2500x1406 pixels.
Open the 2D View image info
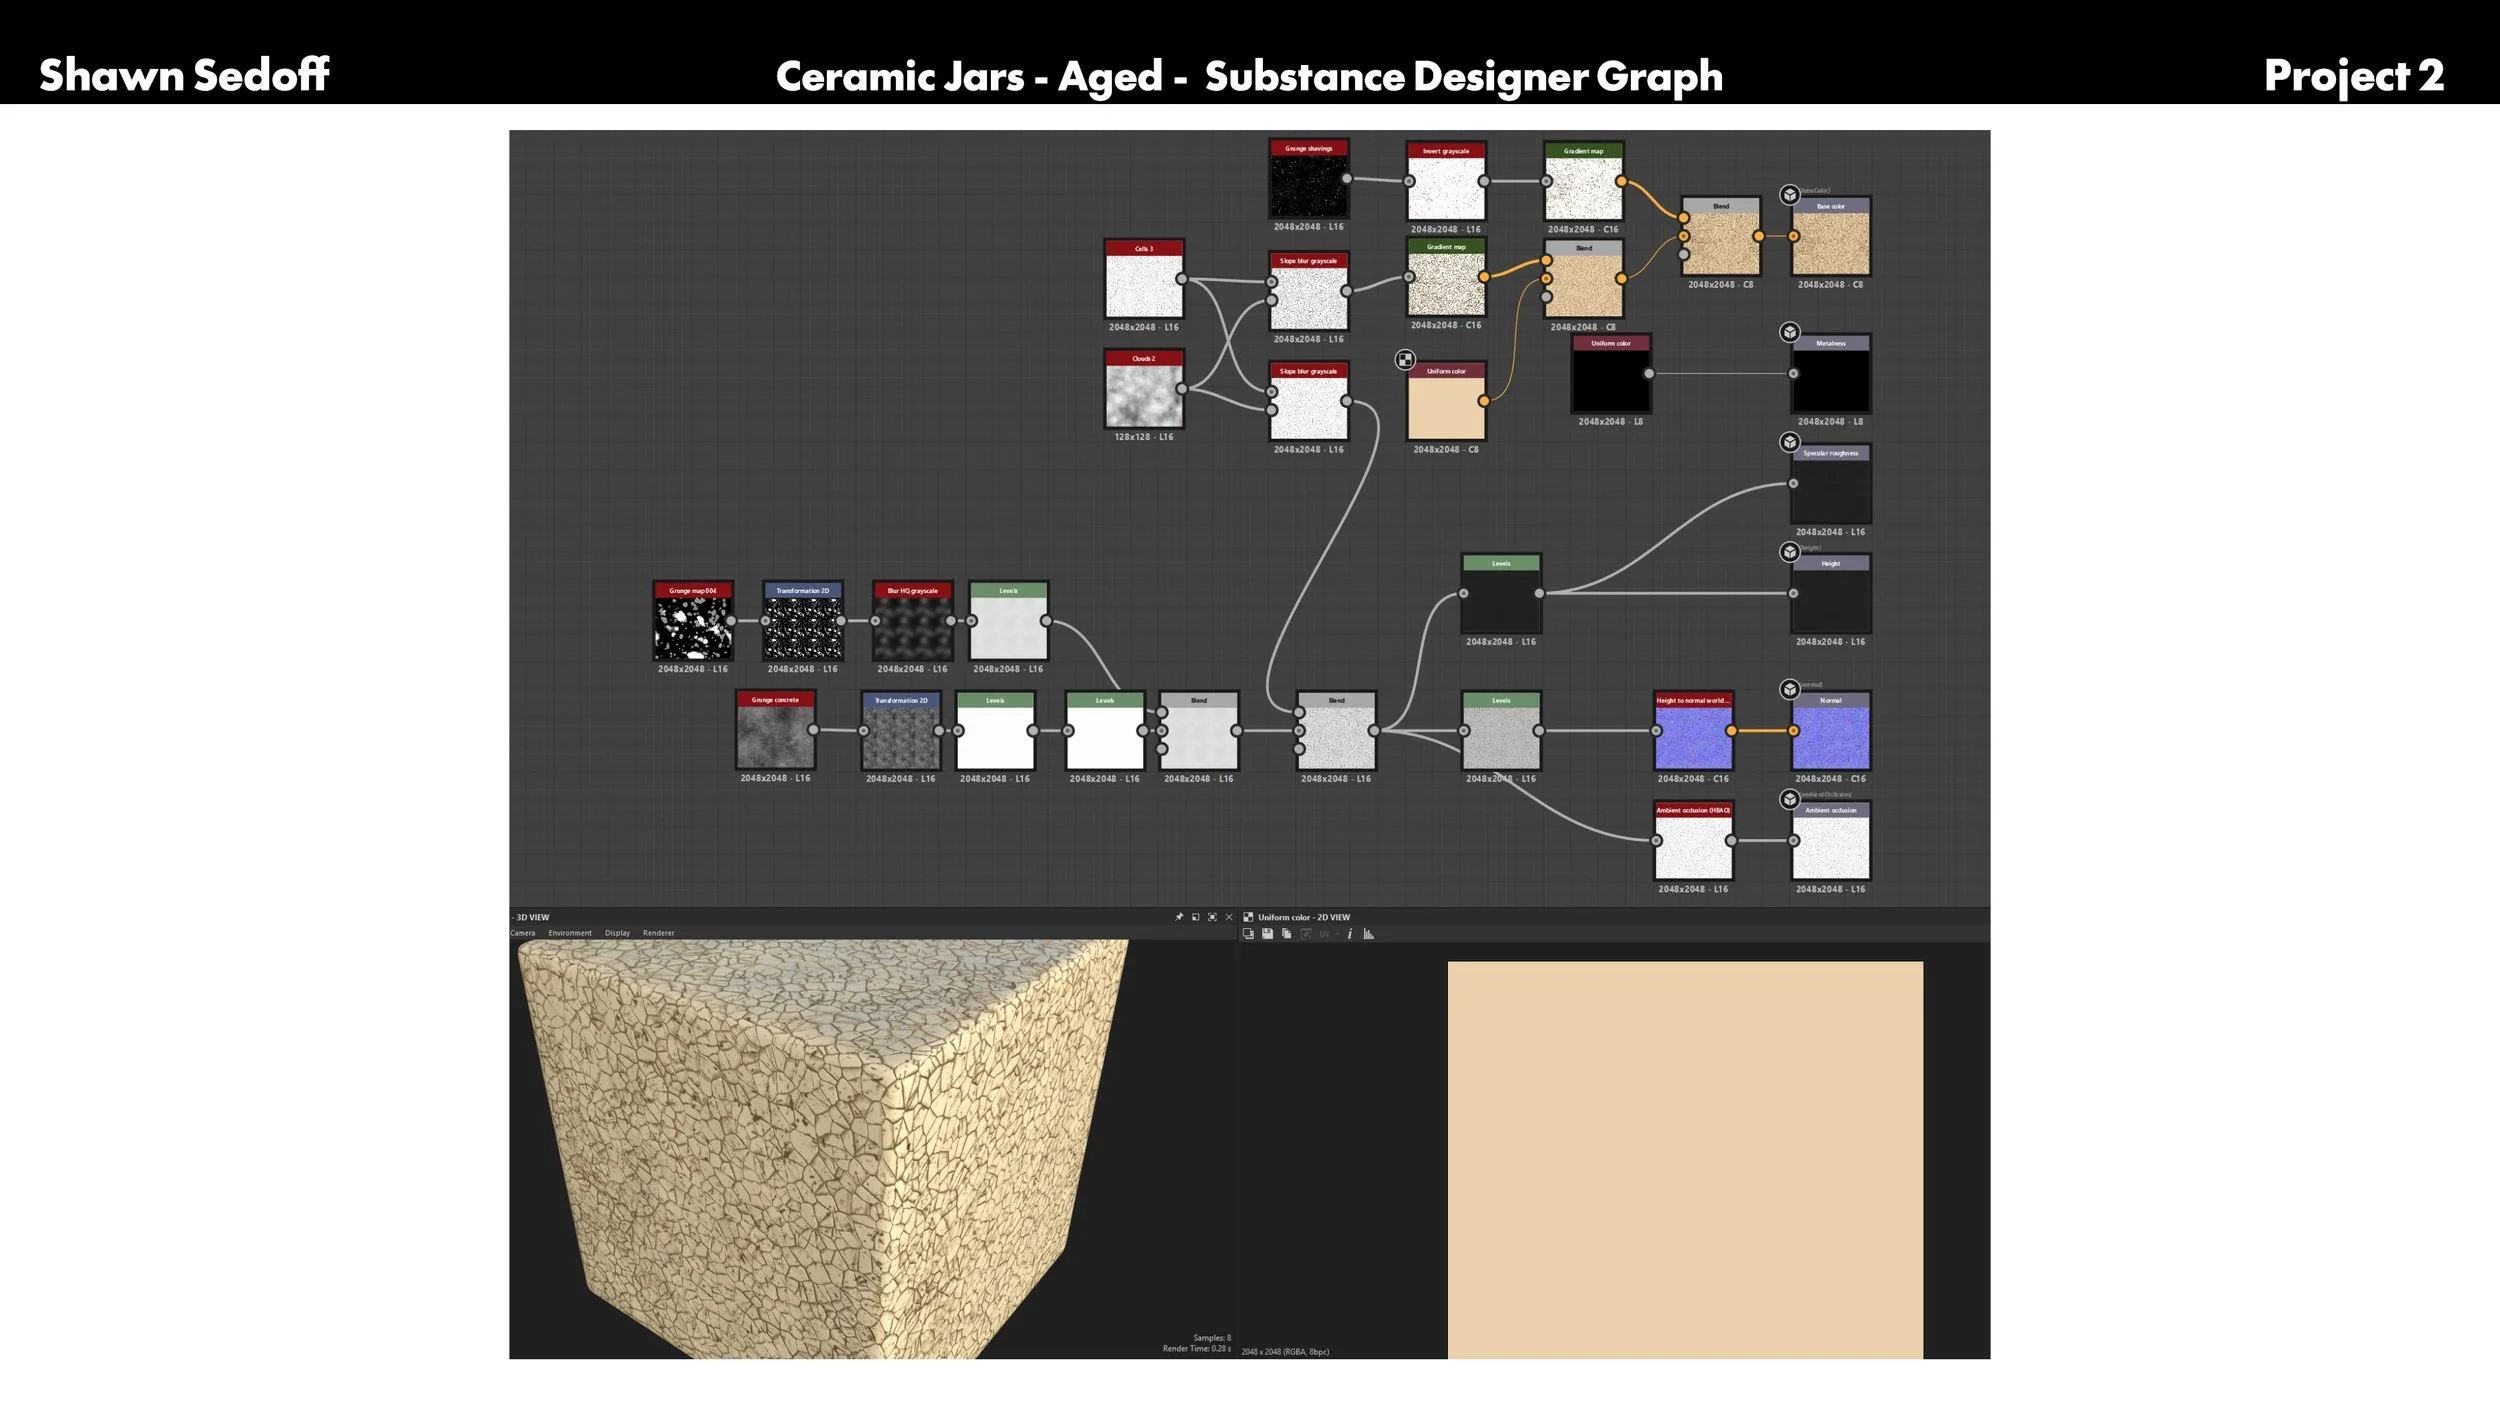(1349, 934)
